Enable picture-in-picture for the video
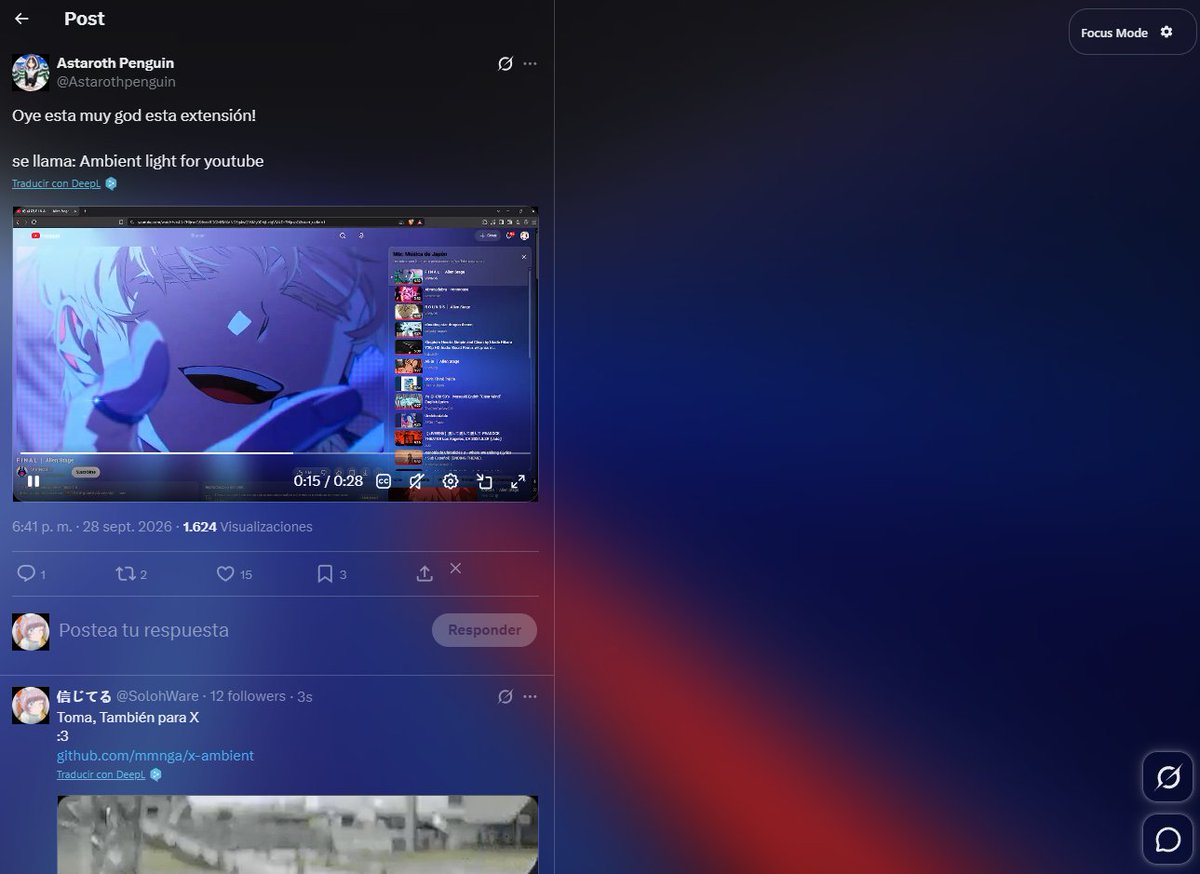 point(484,481)
